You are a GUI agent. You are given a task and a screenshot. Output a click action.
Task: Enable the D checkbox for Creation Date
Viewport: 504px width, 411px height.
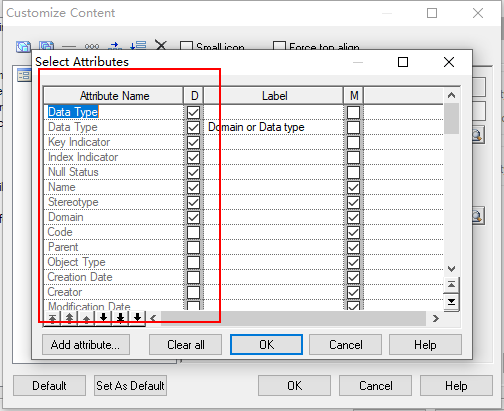click(193, 277)
